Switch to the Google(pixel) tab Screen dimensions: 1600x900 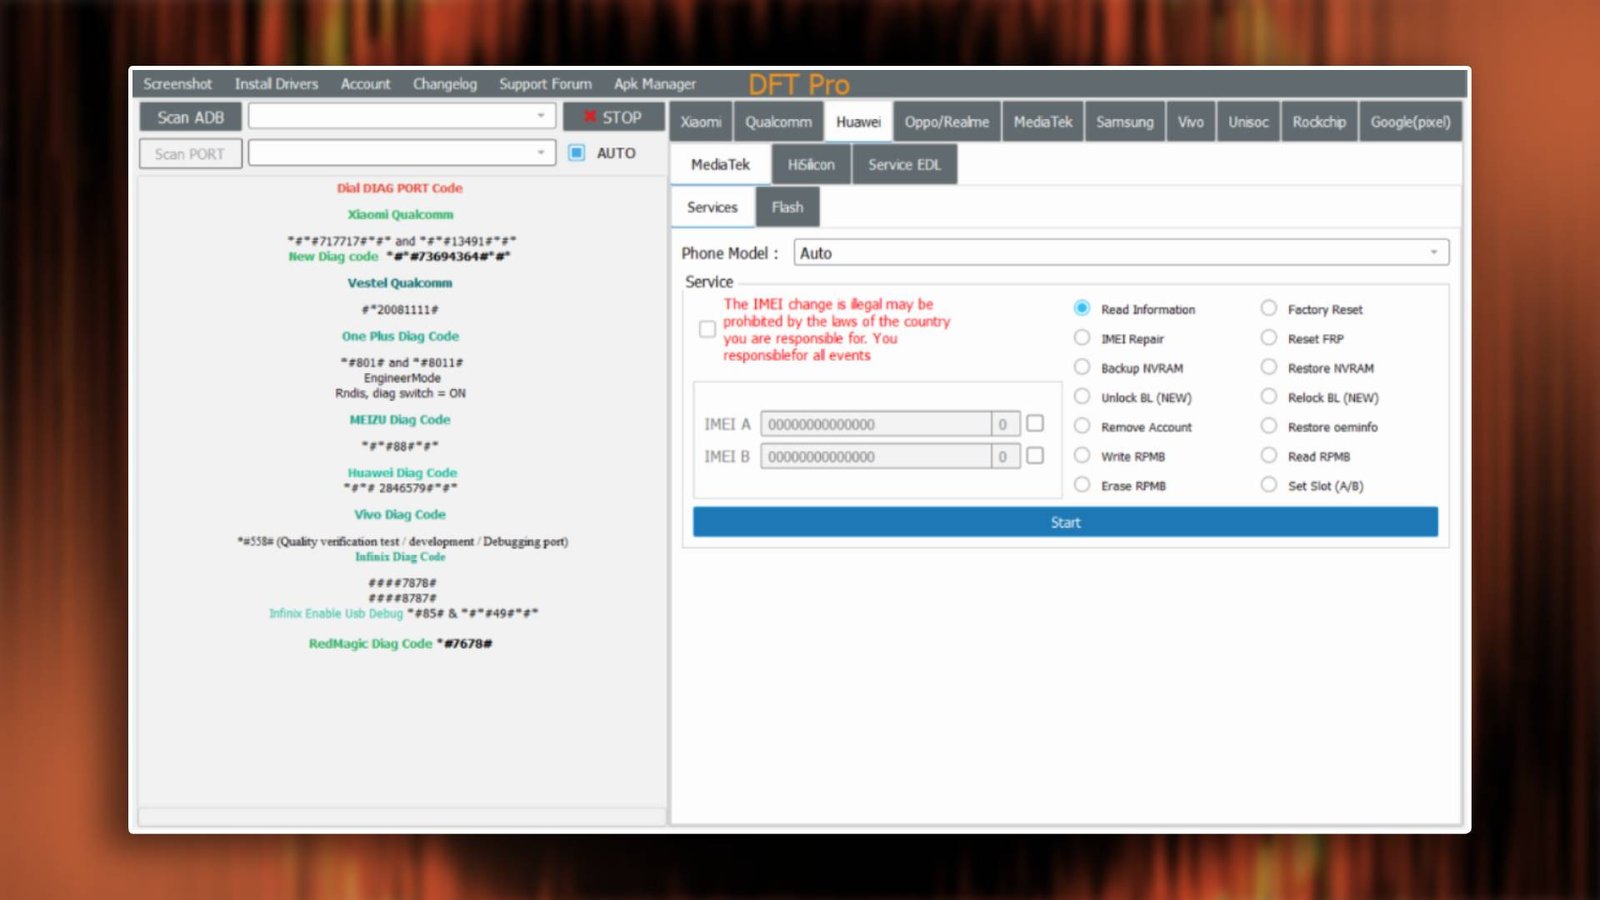[x=1411, y=121]
